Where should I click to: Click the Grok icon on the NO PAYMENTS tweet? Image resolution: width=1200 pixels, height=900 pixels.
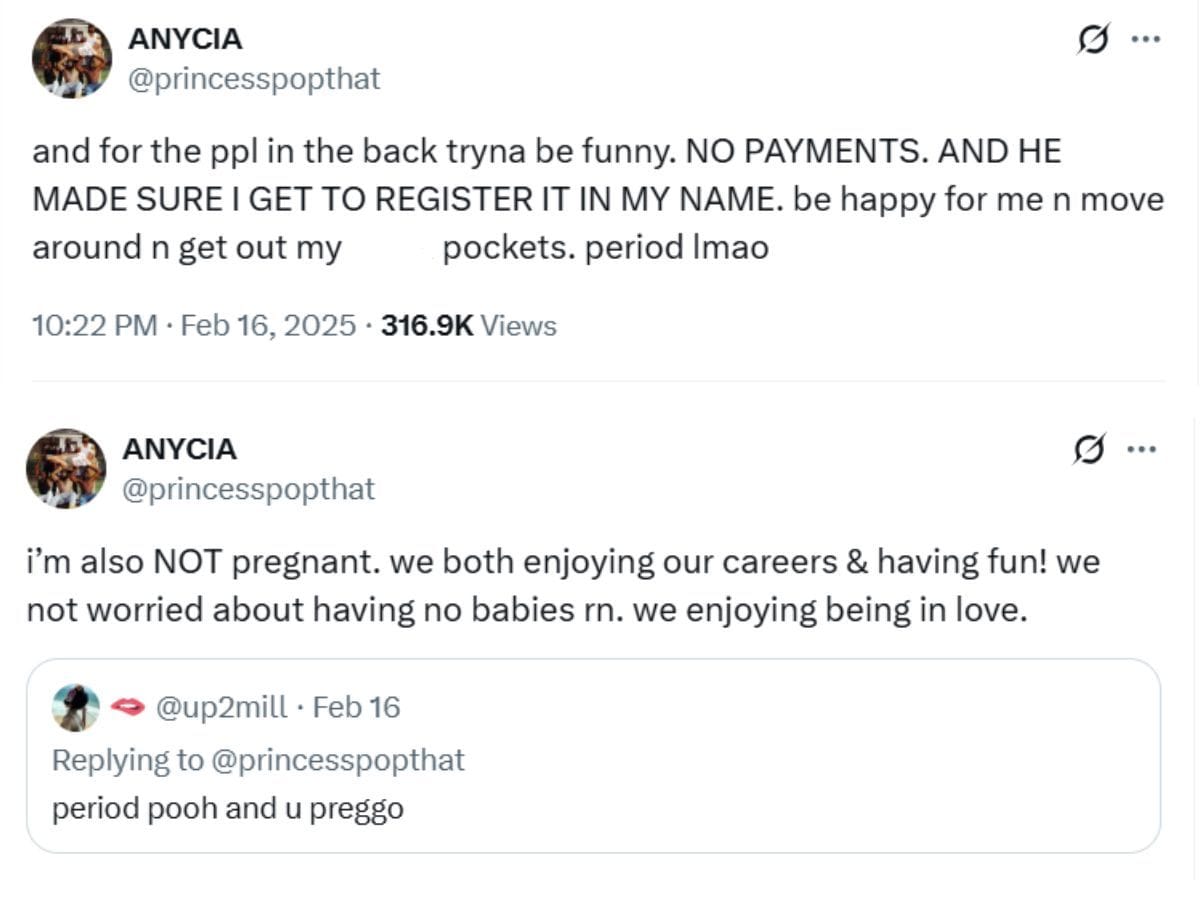tap(1093, 40)
